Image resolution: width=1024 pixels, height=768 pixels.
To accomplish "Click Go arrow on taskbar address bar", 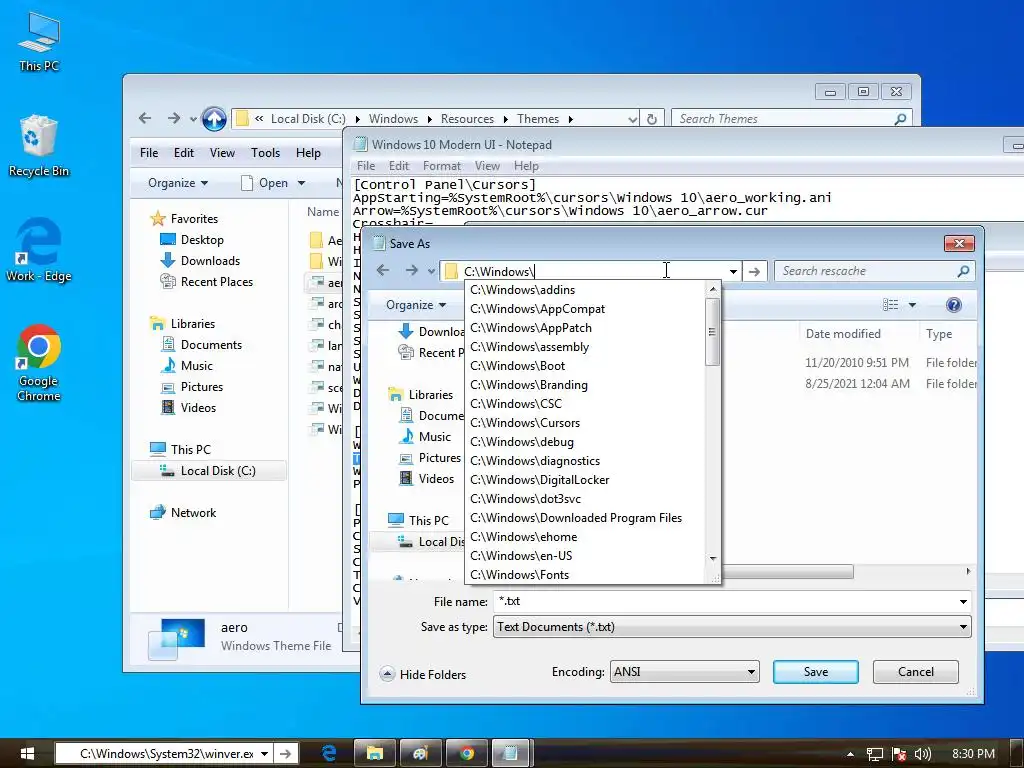I will [x=285, y=754].
